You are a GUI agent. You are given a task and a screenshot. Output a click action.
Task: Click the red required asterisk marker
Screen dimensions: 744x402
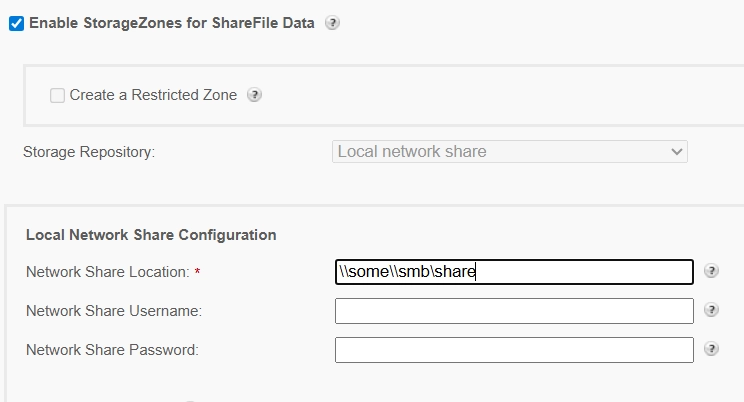point(197,272)
